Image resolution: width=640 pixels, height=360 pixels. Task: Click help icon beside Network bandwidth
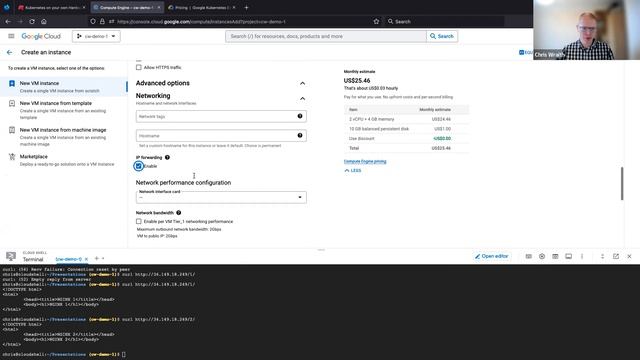(178, 213)
